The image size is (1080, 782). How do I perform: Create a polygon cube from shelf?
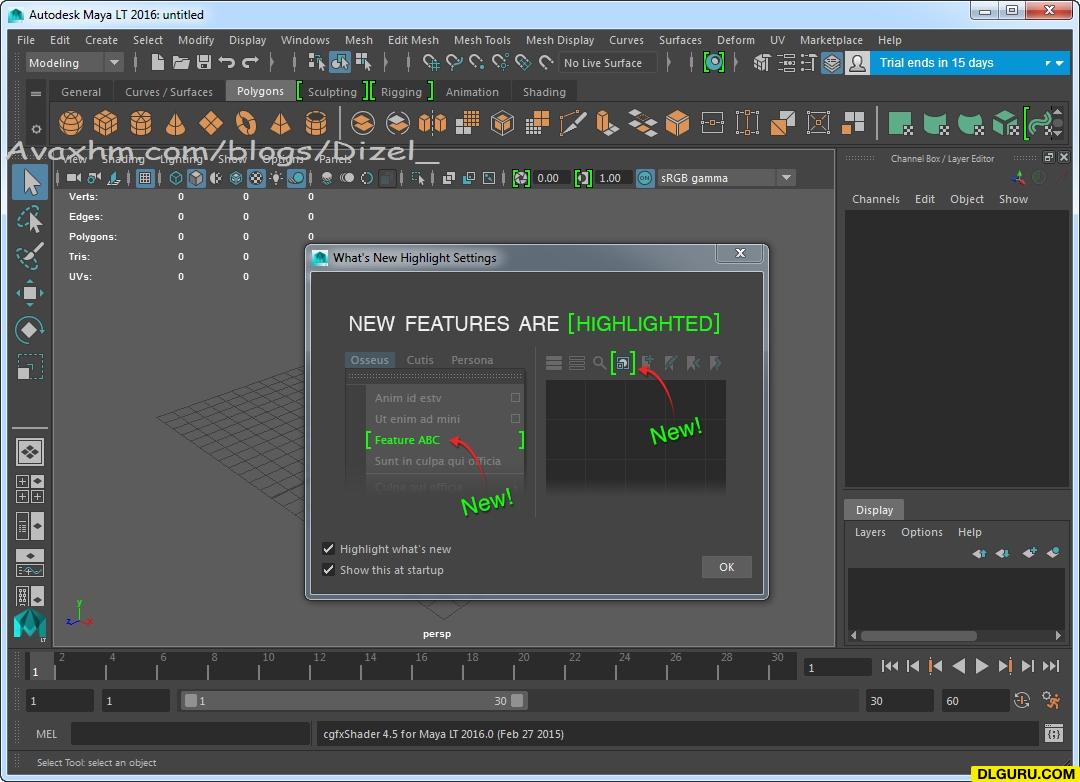pos(105,123)
